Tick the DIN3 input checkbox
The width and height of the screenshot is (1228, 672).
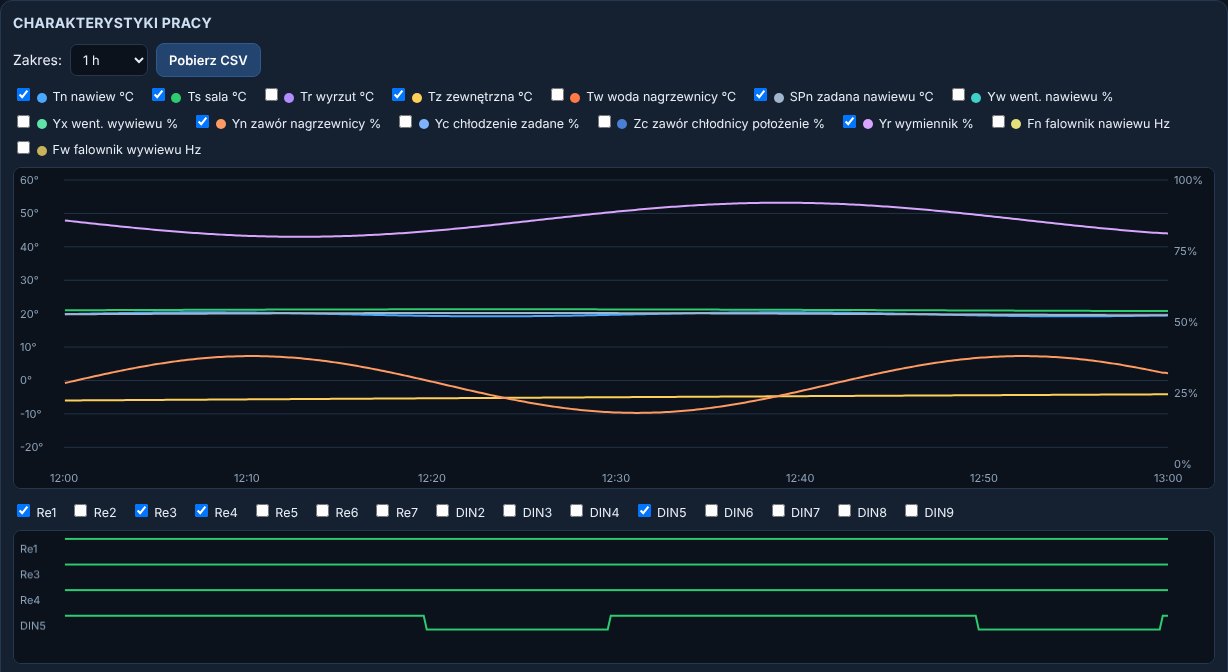[x=510, y=511]
